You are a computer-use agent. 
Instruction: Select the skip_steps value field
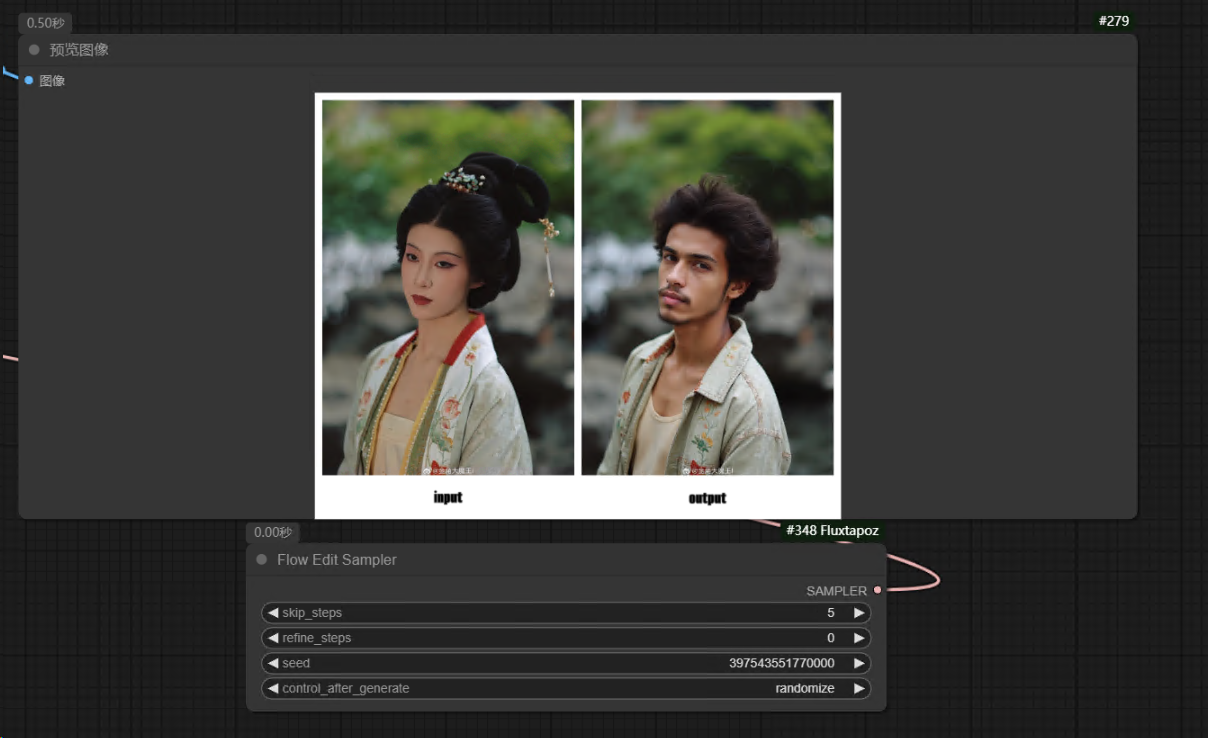565,613
